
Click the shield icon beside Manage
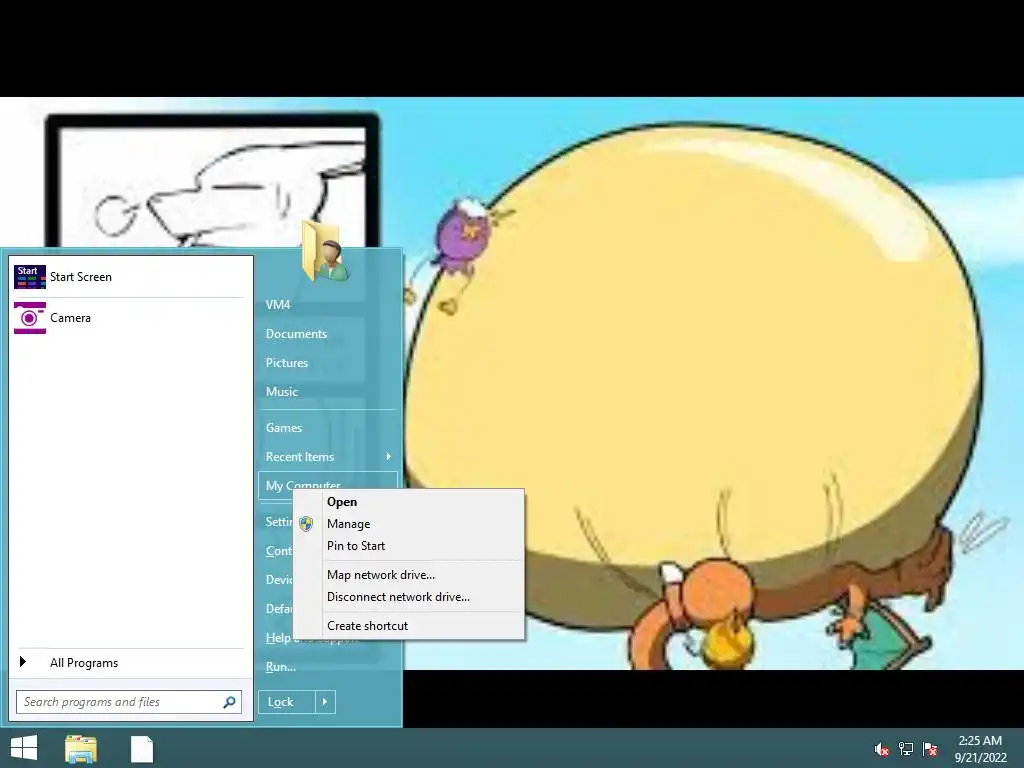point(306,524)
